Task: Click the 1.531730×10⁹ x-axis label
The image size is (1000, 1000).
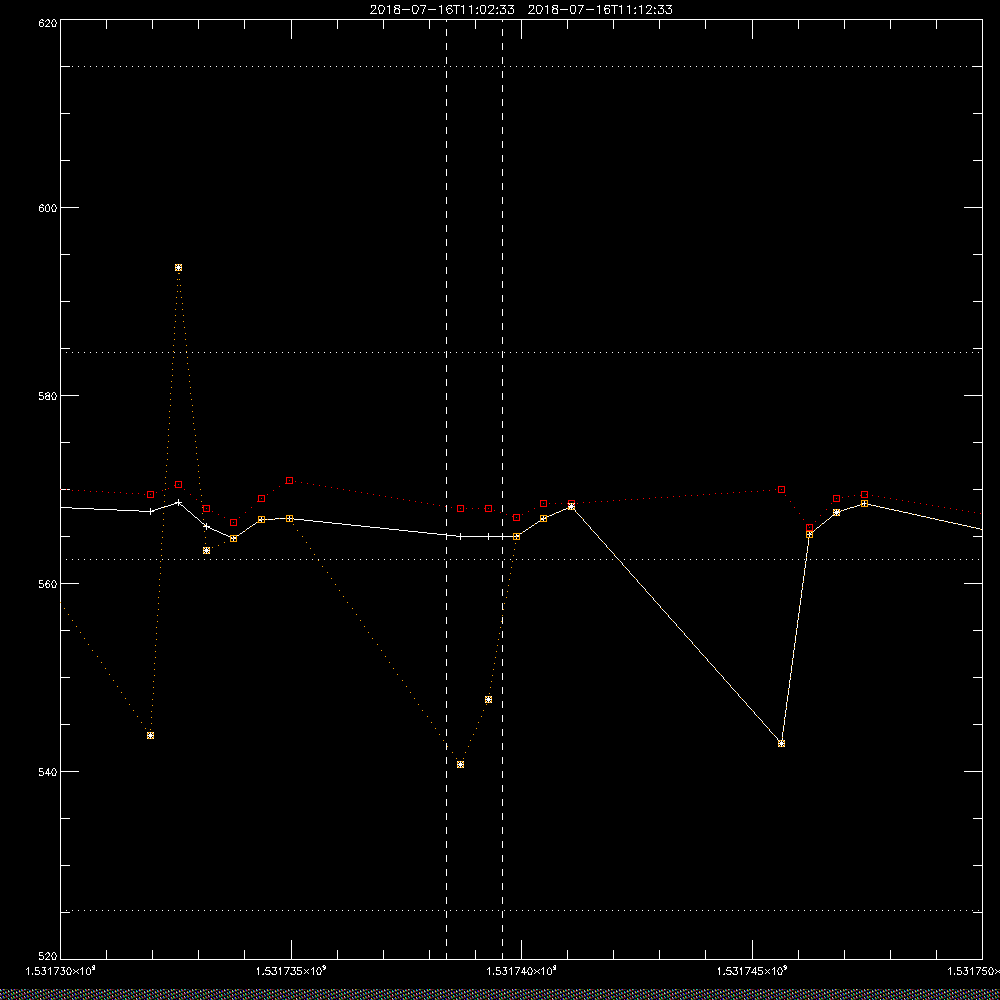Action: click(61, 971)
